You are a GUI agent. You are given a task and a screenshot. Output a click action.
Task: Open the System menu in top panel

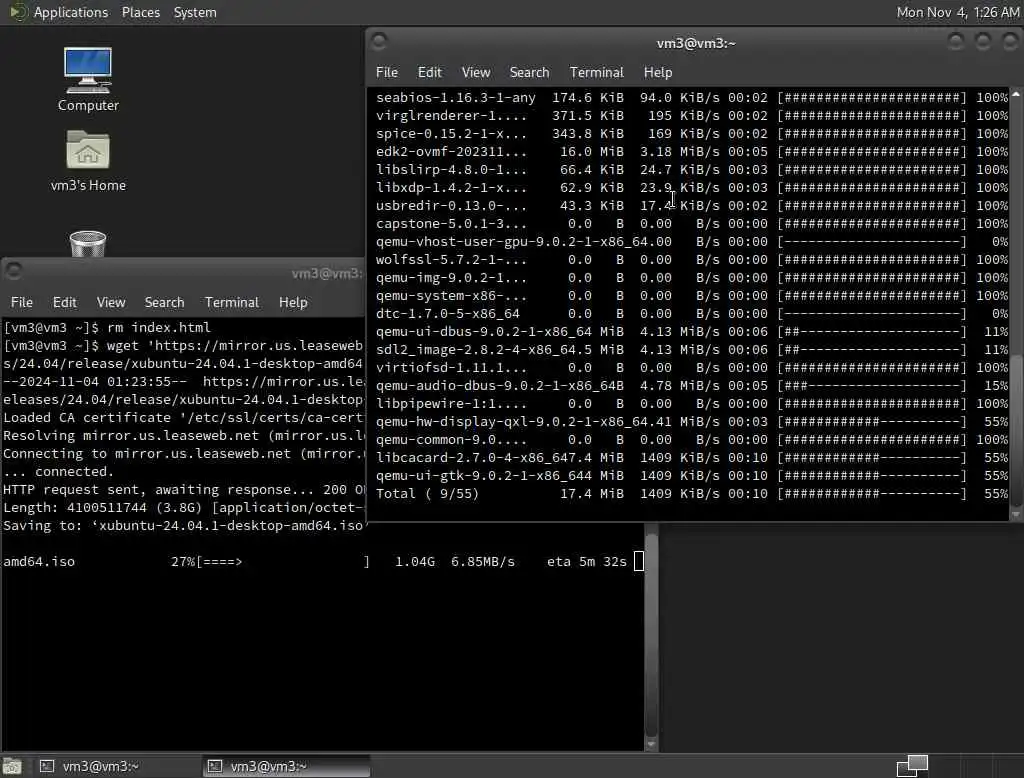195,12
